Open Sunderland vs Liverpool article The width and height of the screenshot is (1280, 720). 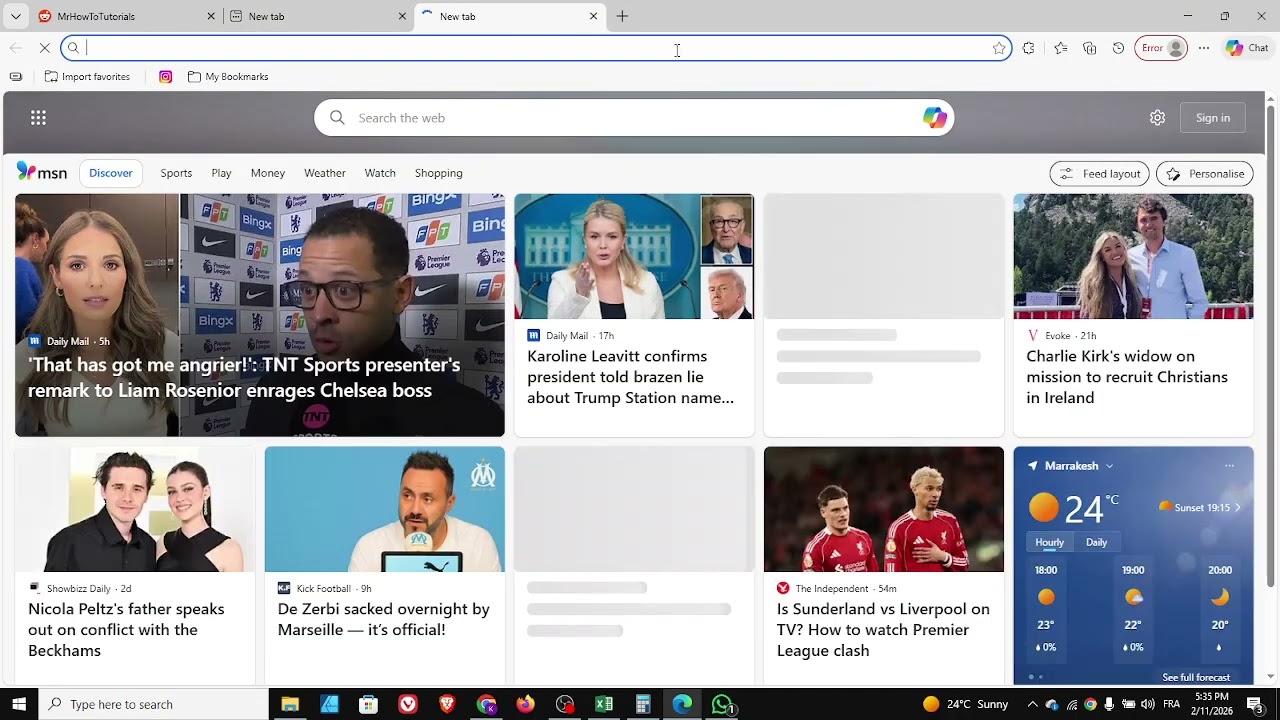coord(884,566)
